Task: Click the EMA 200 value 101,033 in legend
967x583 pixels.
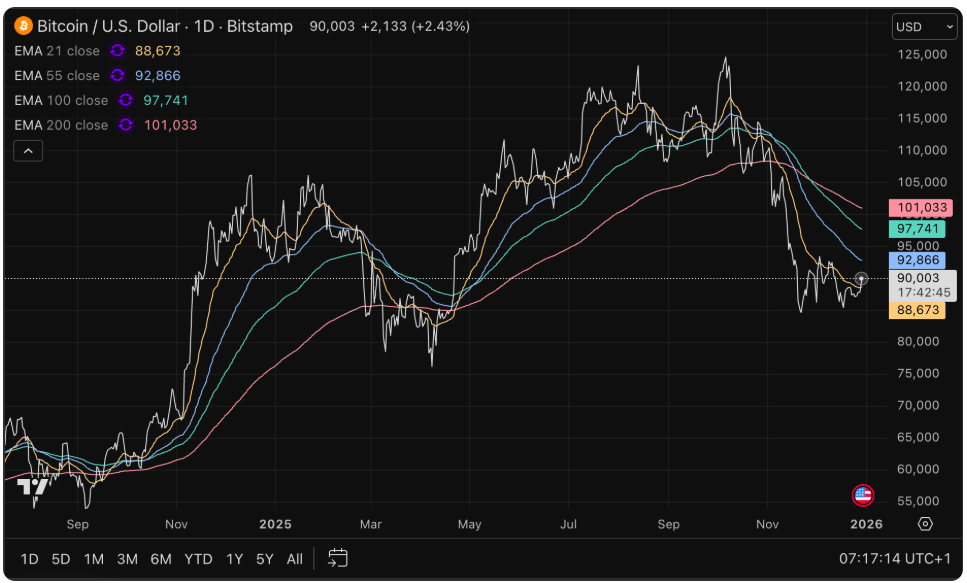Action: pyautogui.click(x=170, y=125)
